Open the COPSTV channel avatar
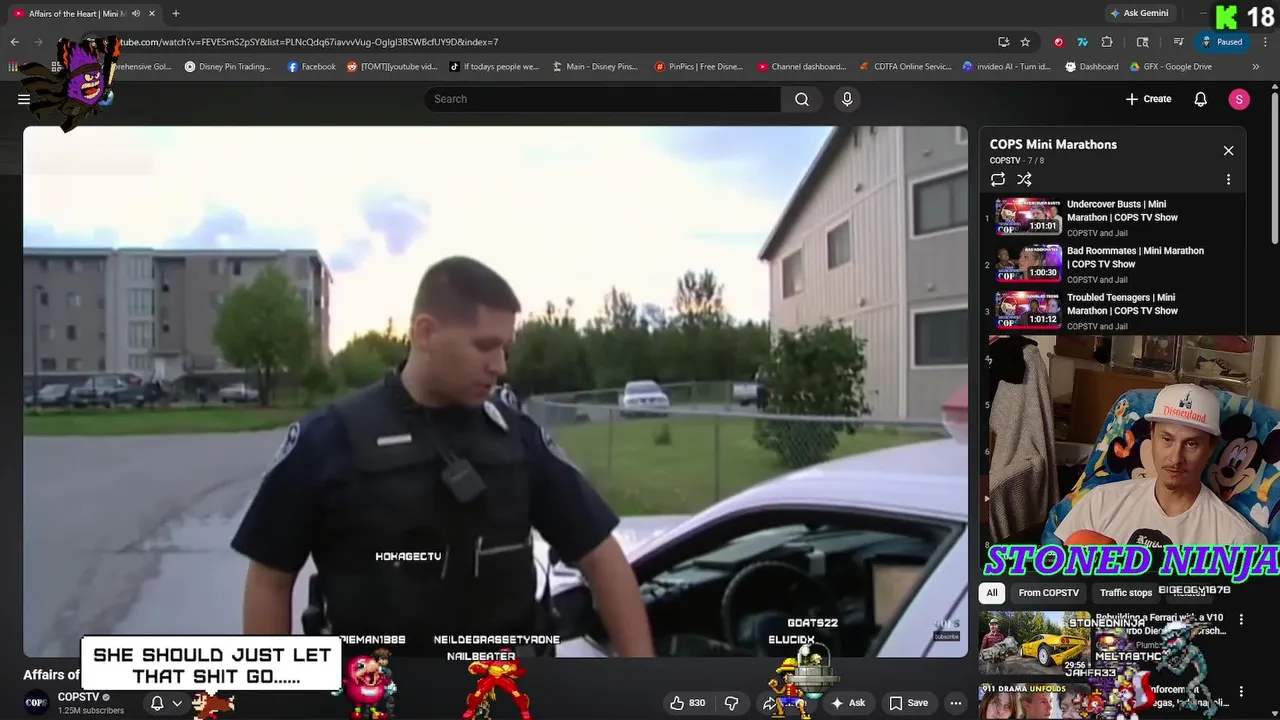This screenshot has width=1280, height=720. [36, 703]
